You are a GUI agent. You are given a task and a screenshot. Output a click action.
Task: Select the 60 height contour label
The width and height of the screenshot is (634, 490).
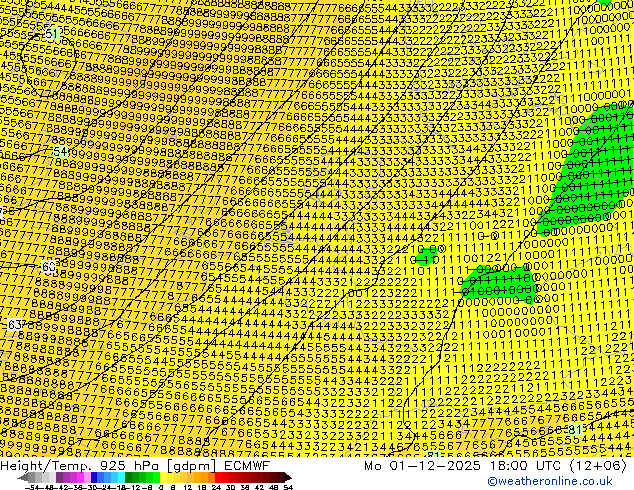pos(49,267)
